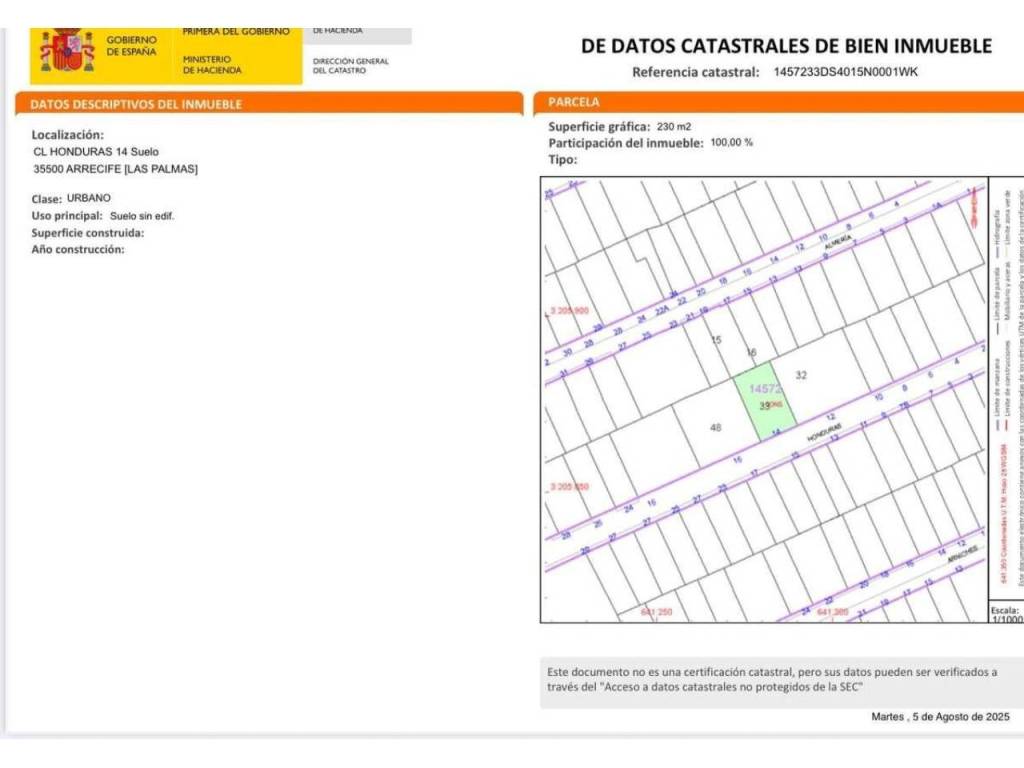Click the CL HONDURAS 14 Suelo address
The width and height of the screenshot is (1024, 768).
pos(96,151)
